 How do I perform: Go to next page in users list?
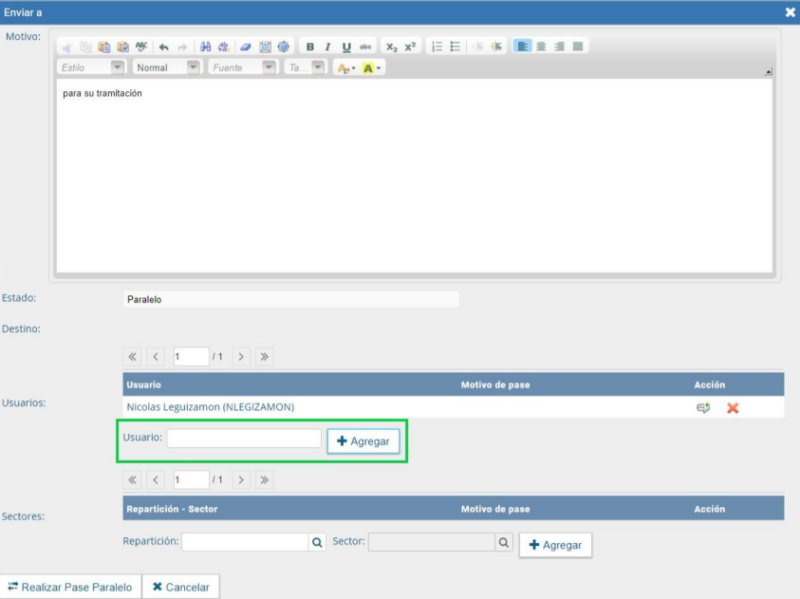pos(241,356)
